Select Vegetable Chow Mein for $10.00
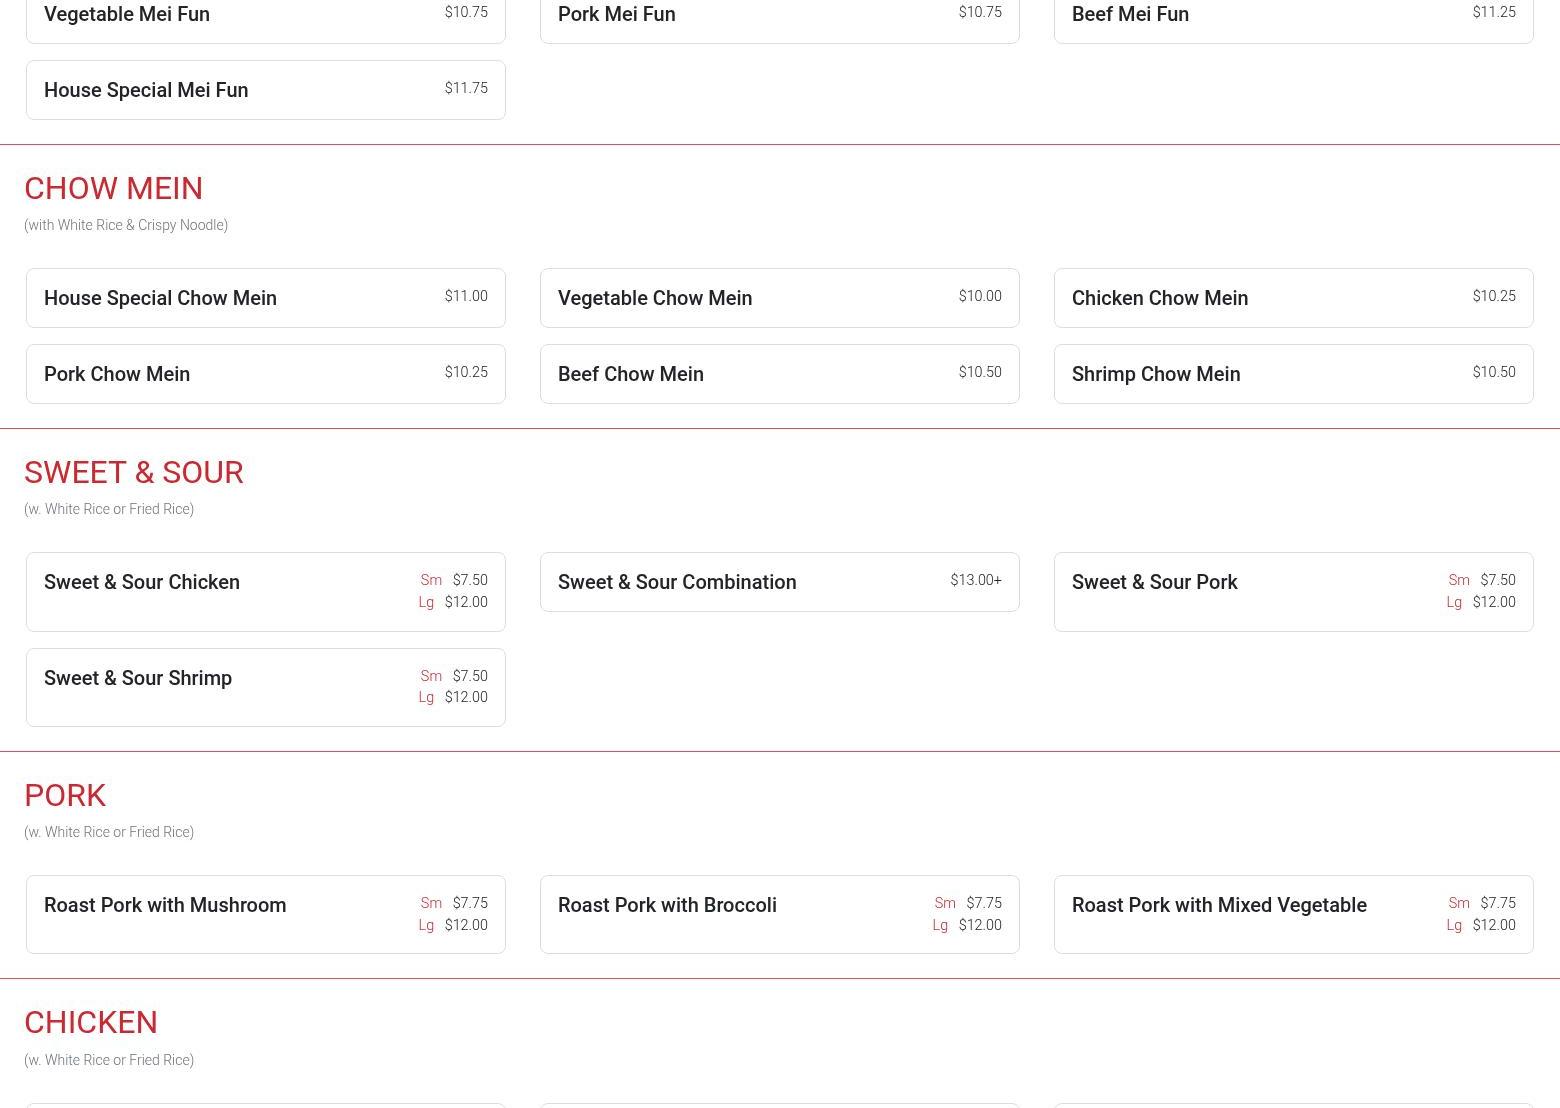 click(x=779, y=298)
